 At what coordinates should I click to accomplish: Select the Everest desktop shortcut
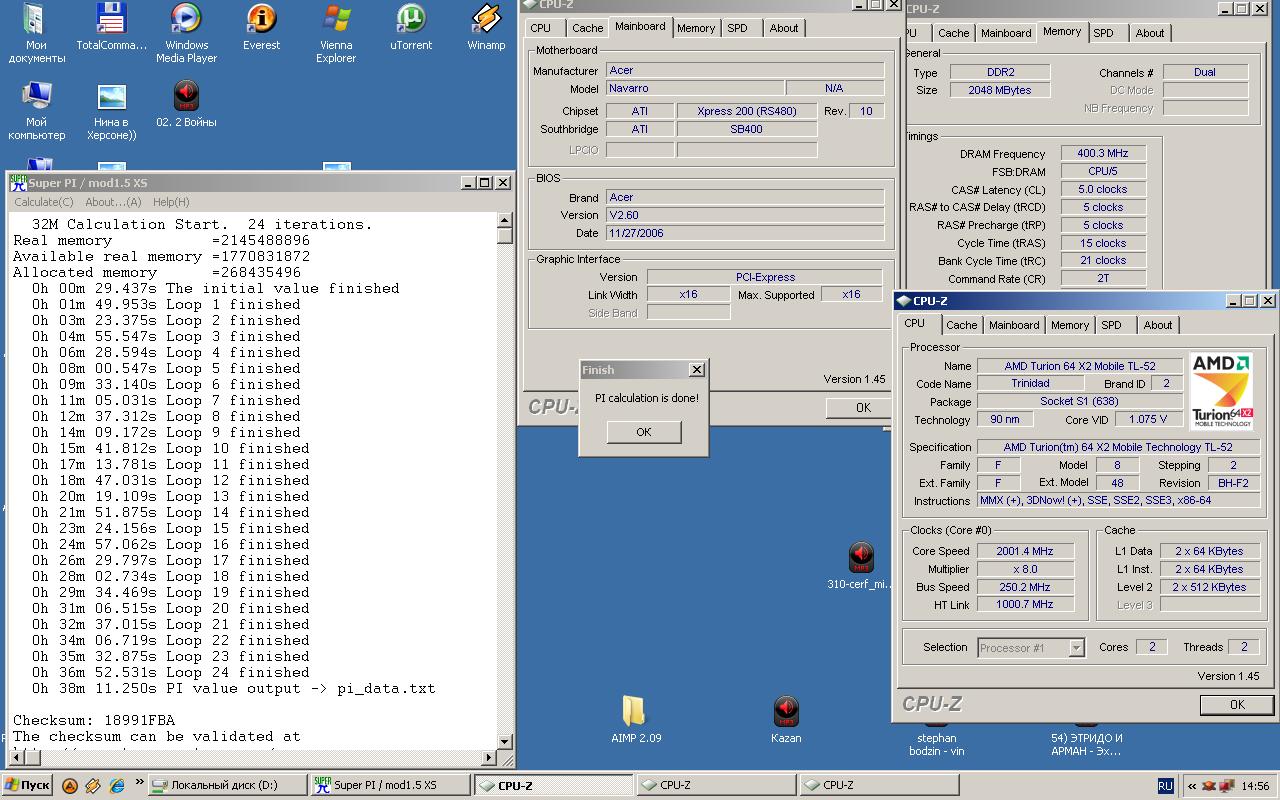click(x=261, y=28)
